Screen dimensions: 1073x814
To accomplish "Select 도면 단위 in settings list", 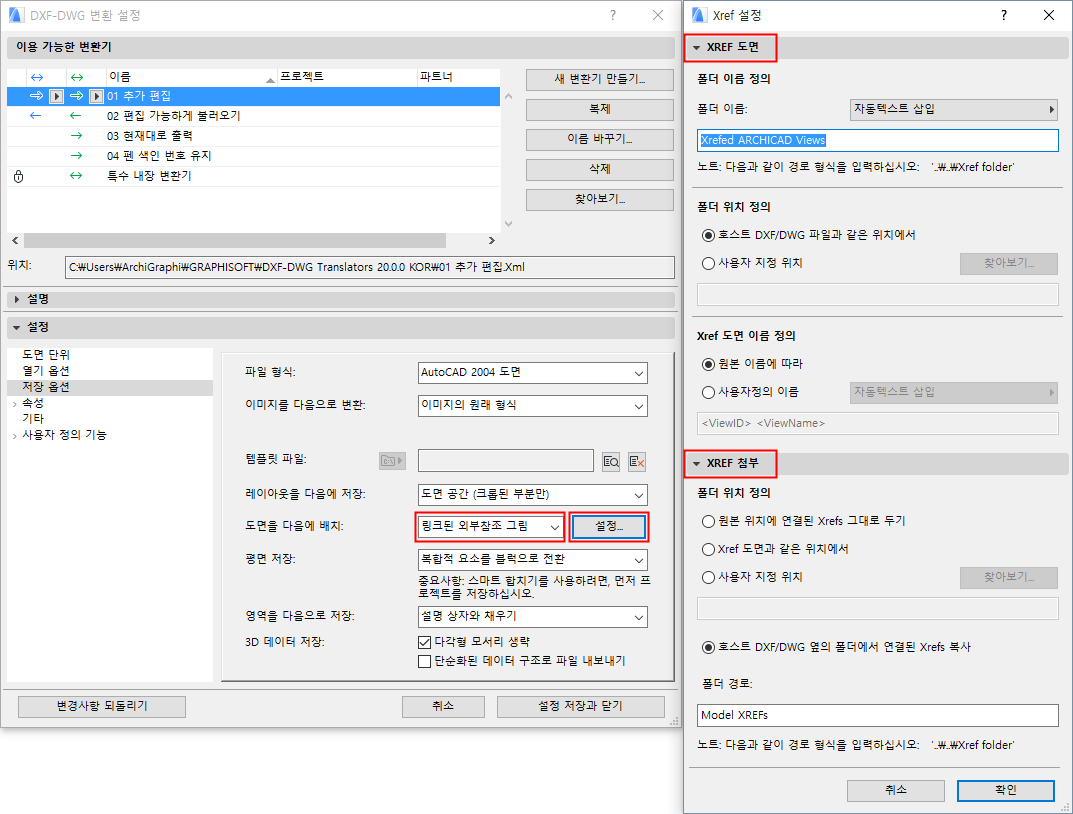I will pos(46,355).
